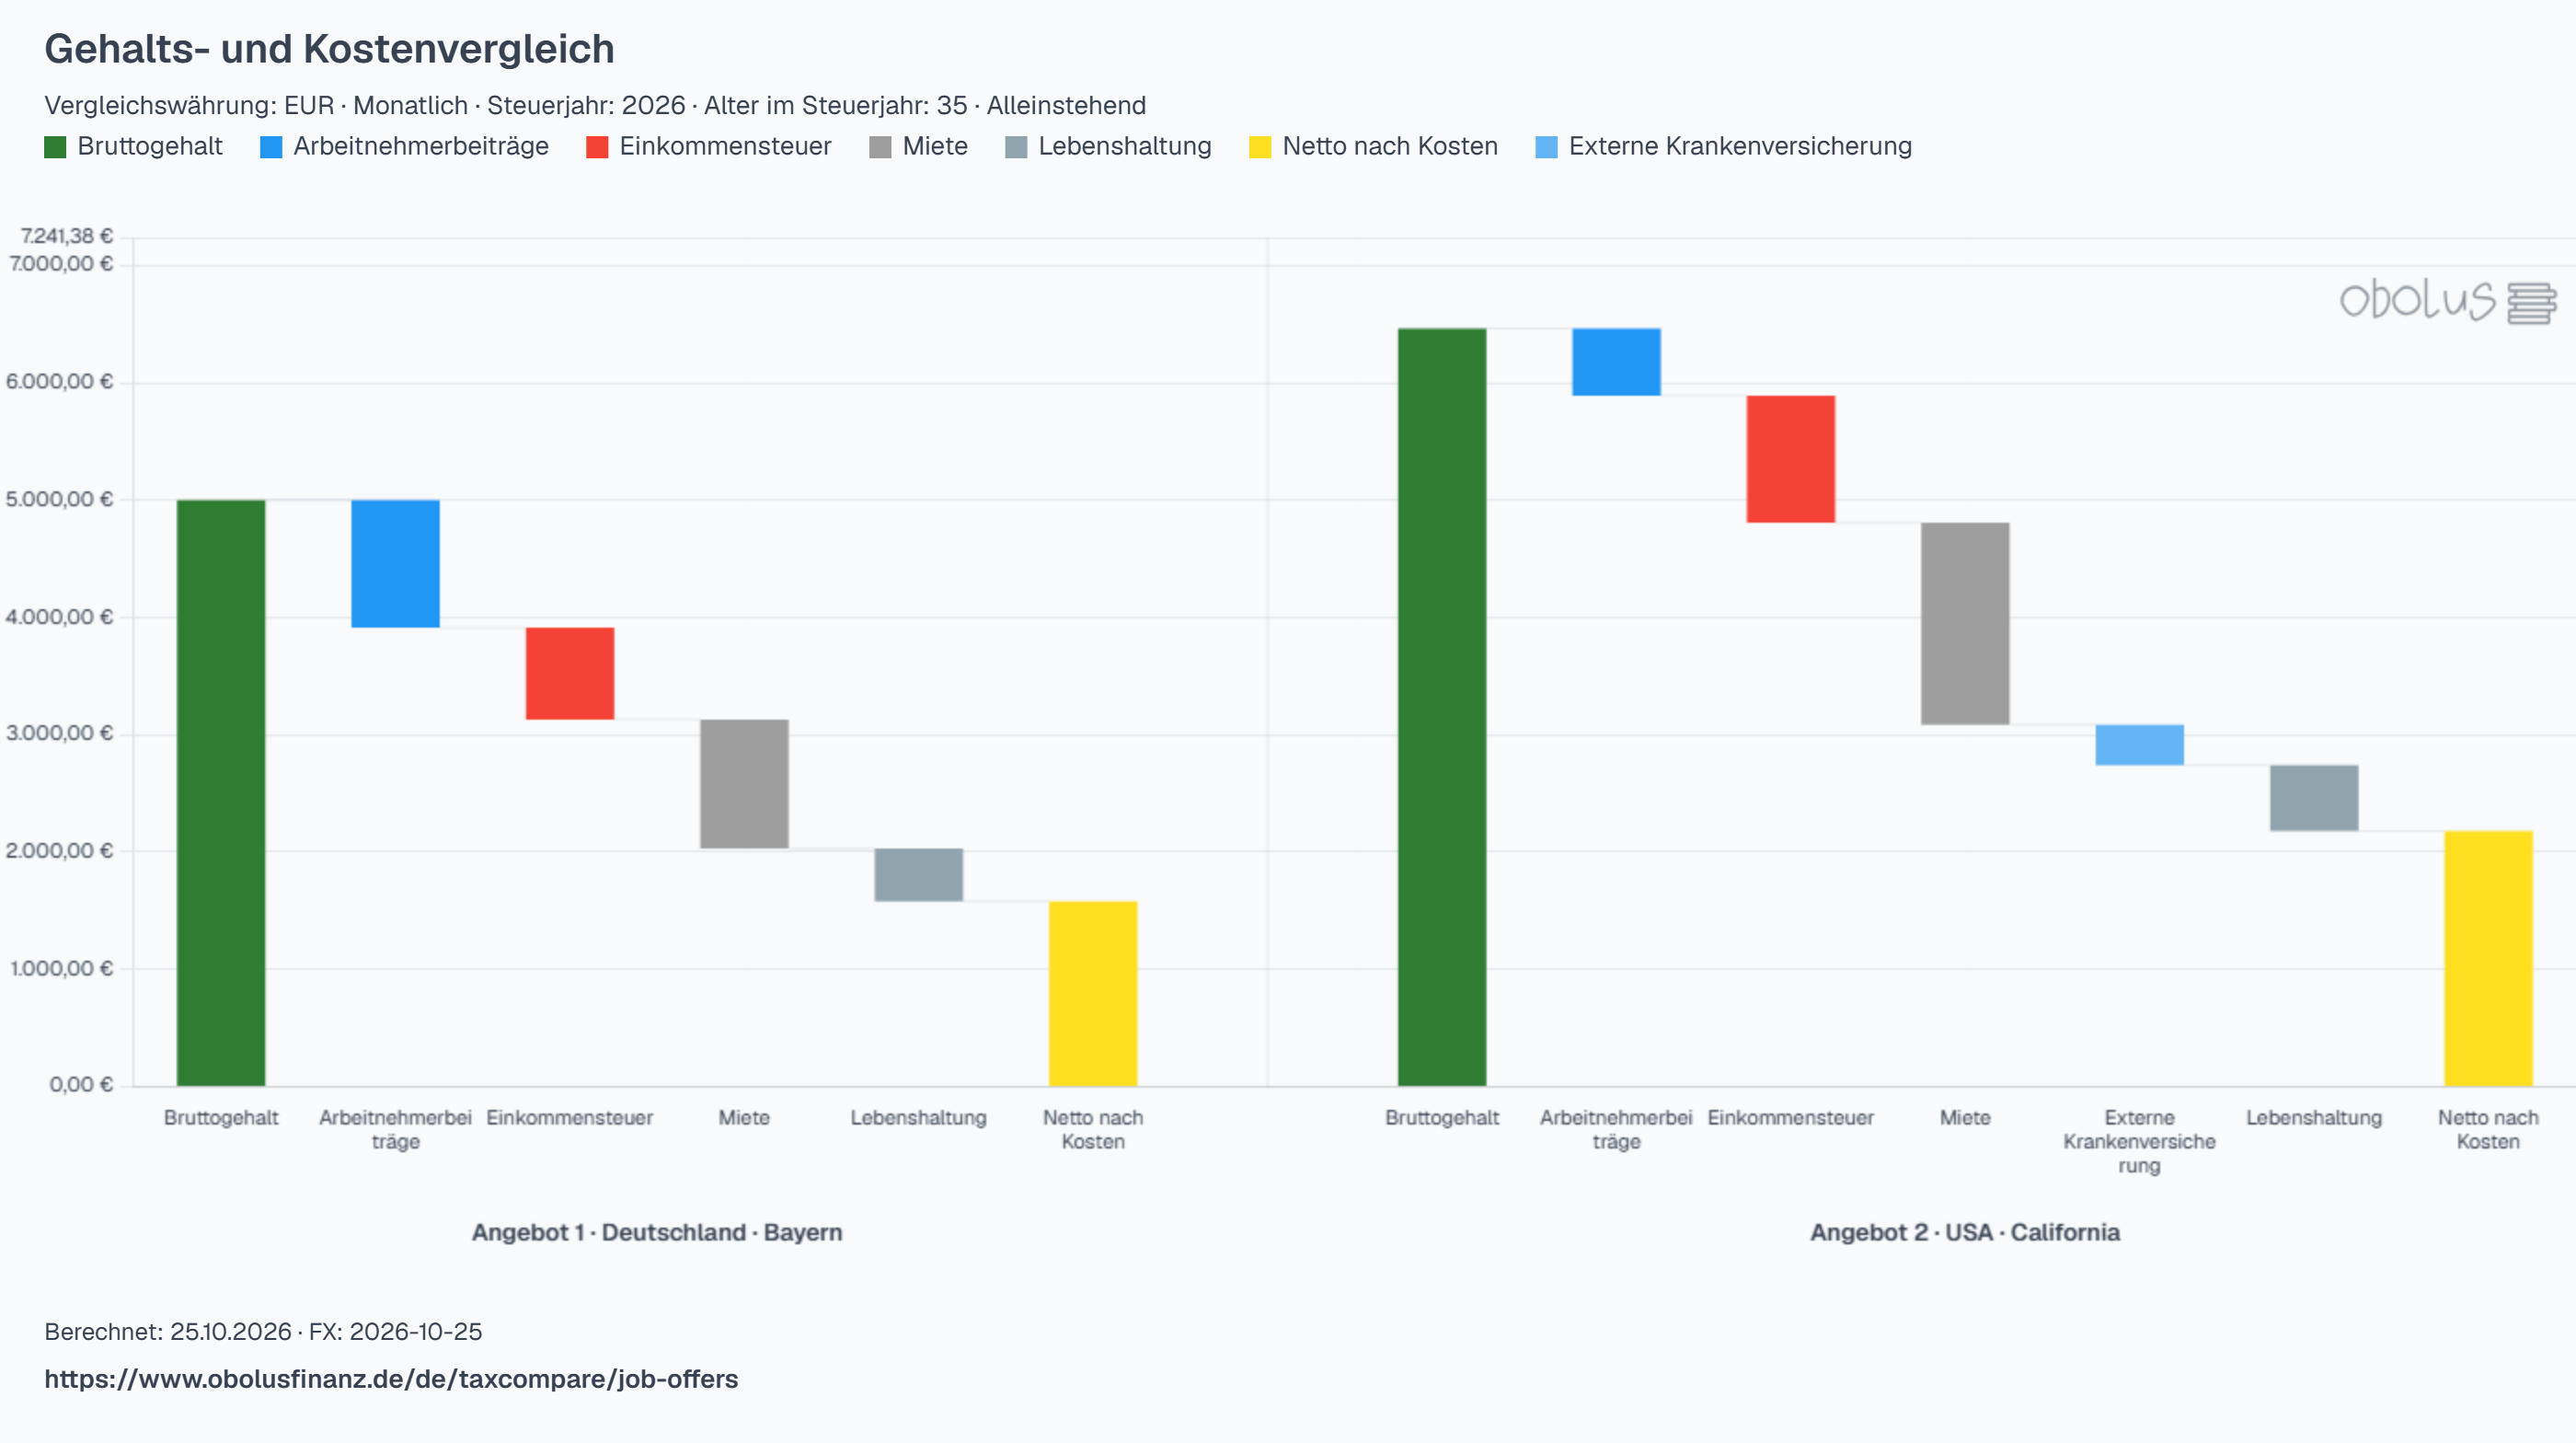Click the blue Arbeitnehmerbeiträge legend swatch
The width and height of the screenshot is (2576, 1443).
pos(271,147)
